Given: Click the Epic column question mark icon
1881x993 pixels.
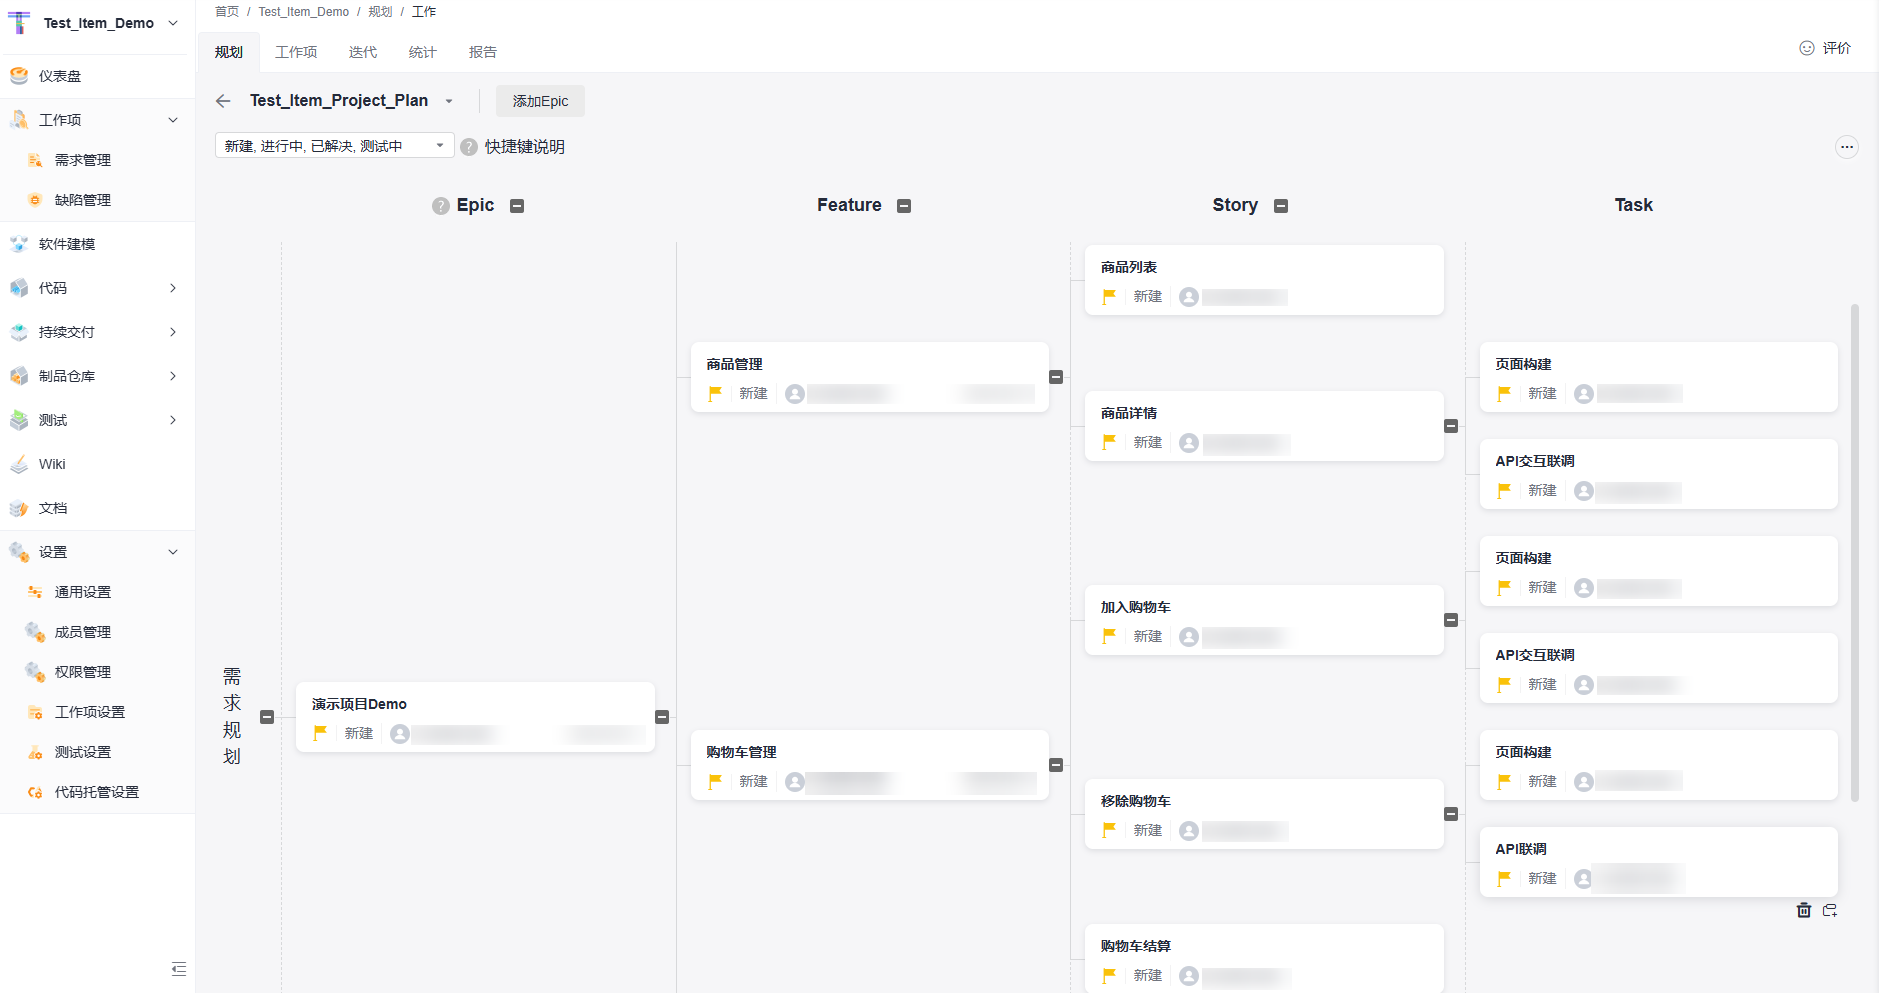Looking at the screenshot, I should click(441, 206).
